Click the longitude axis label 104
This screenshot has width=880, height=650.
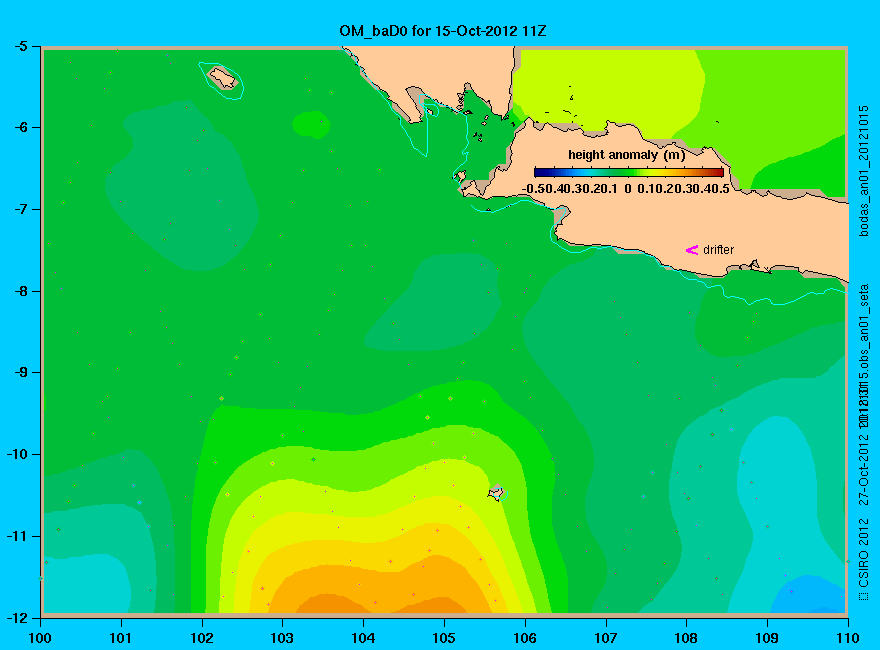(363, 638)
